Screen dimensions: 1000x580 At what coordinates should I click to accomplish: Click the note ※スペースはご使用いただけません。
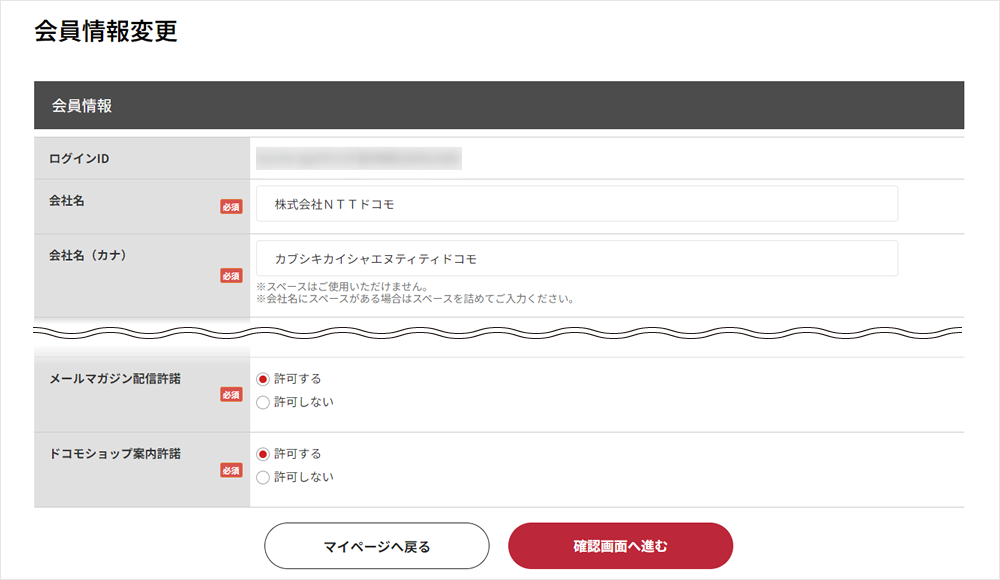342,286
